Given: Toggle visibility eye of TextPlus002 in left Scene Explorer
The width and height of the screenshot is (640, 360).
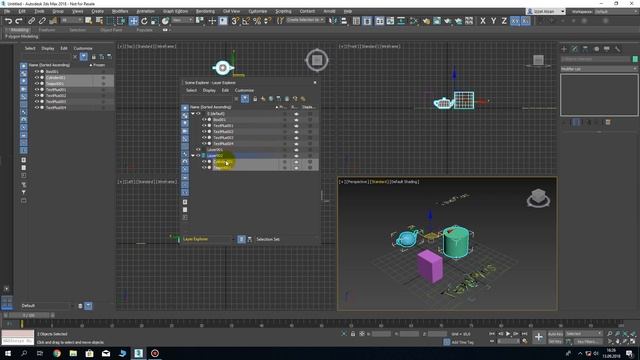Looking at the screenshot, I should [36, 96].
